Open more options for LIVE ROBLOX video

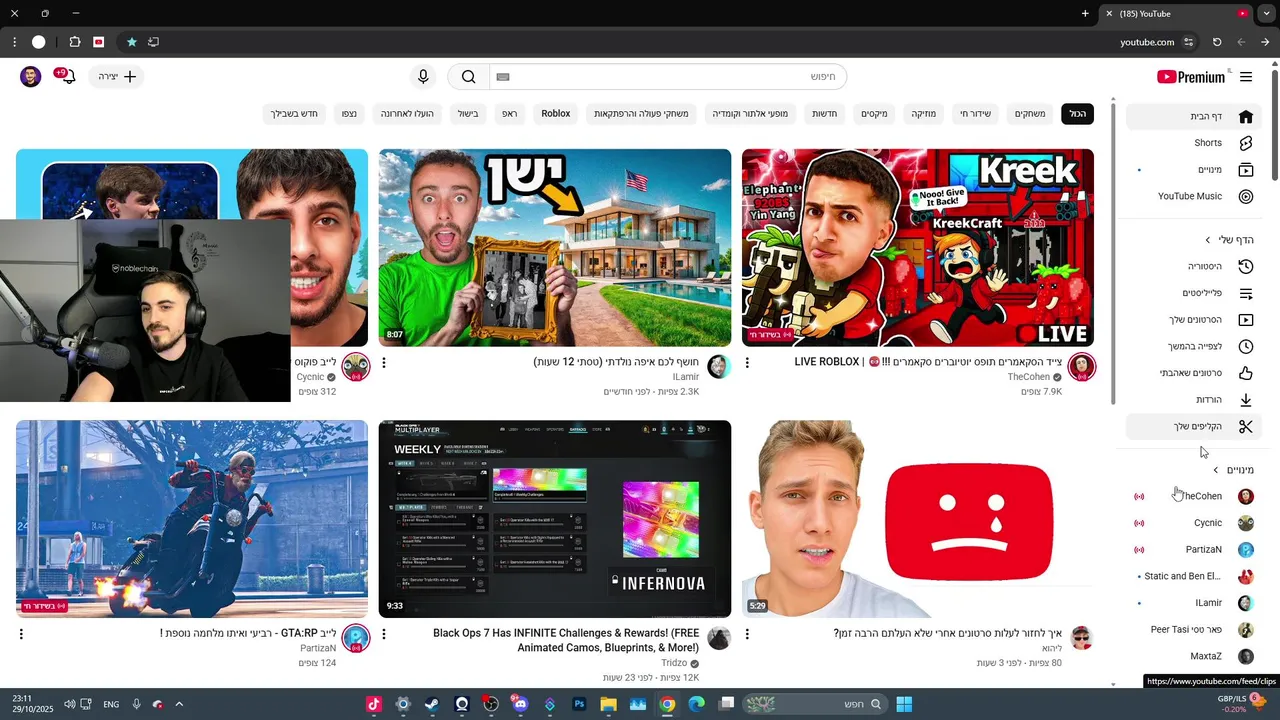(x=747, y=363)
